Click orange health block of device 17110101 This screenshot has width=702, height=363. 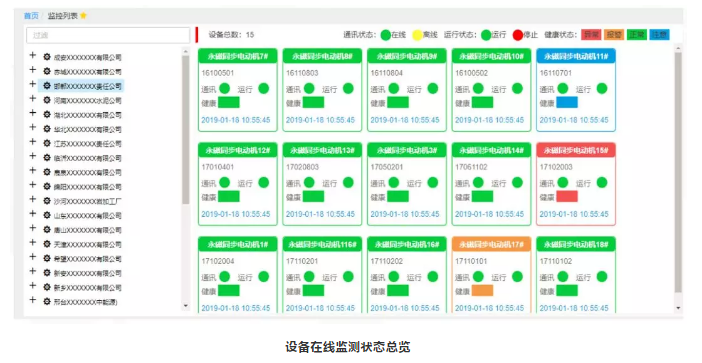click(x=482, y=290)
